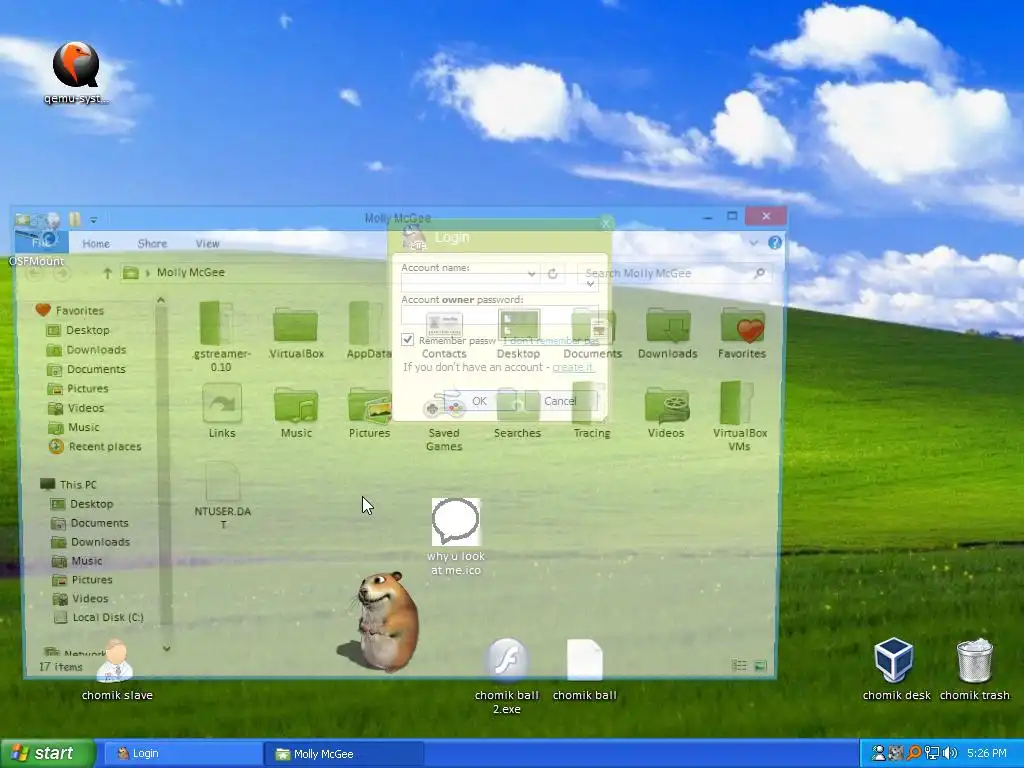Image resolution: width=1024 pixels, height=768 pixels.
Task: Focus the Account owner password field
Action: point(500,315)
